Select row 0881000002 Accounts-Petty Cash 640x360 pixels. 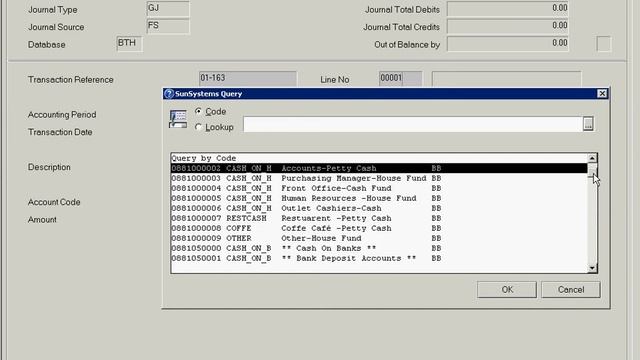coord(379,168)
